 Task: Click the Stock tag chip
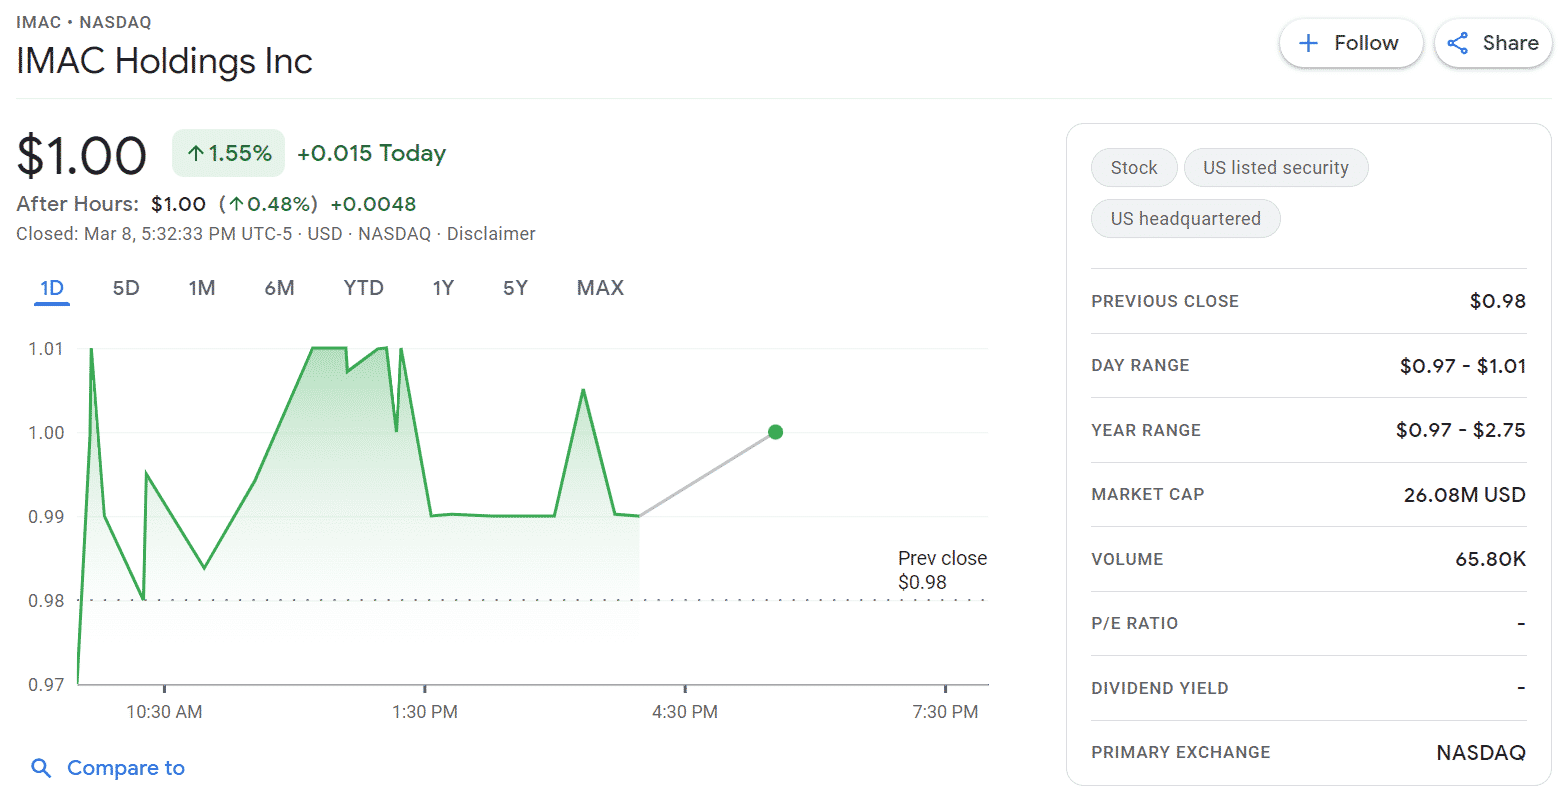[1134, 168]
